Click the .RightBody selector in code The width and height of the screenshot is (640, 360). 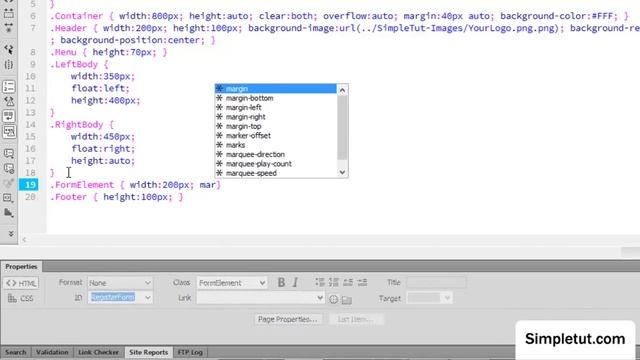[x=77, y=124]
